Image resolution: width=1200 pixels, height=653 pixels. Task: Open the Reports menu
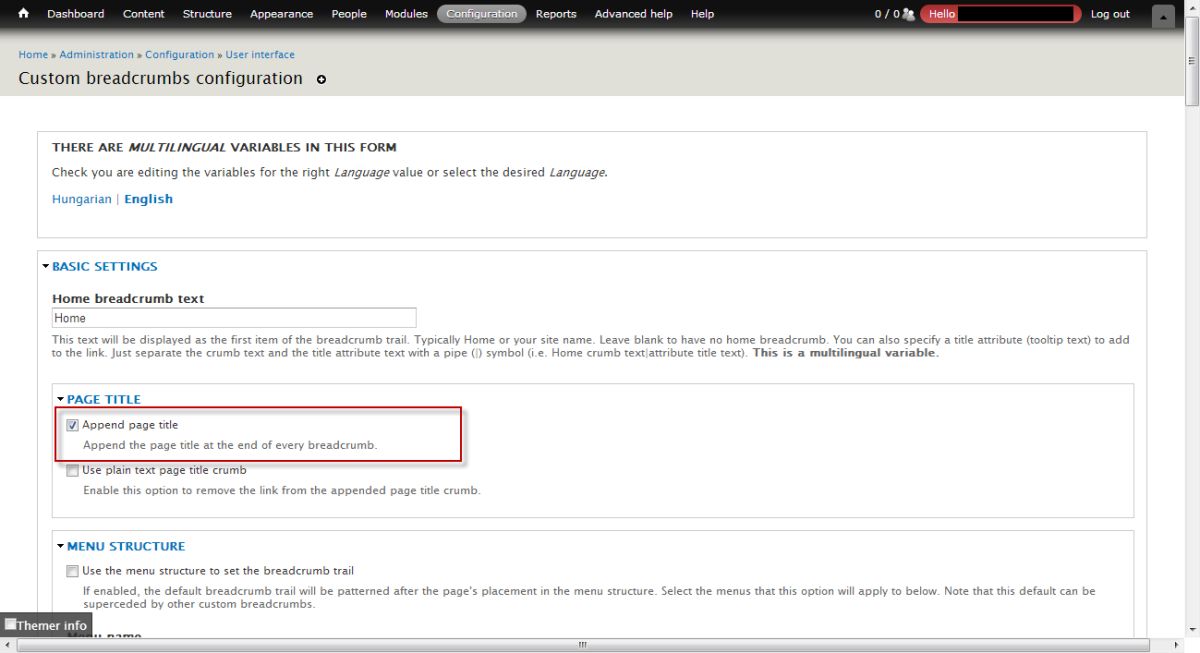click(x=556, y=14)
